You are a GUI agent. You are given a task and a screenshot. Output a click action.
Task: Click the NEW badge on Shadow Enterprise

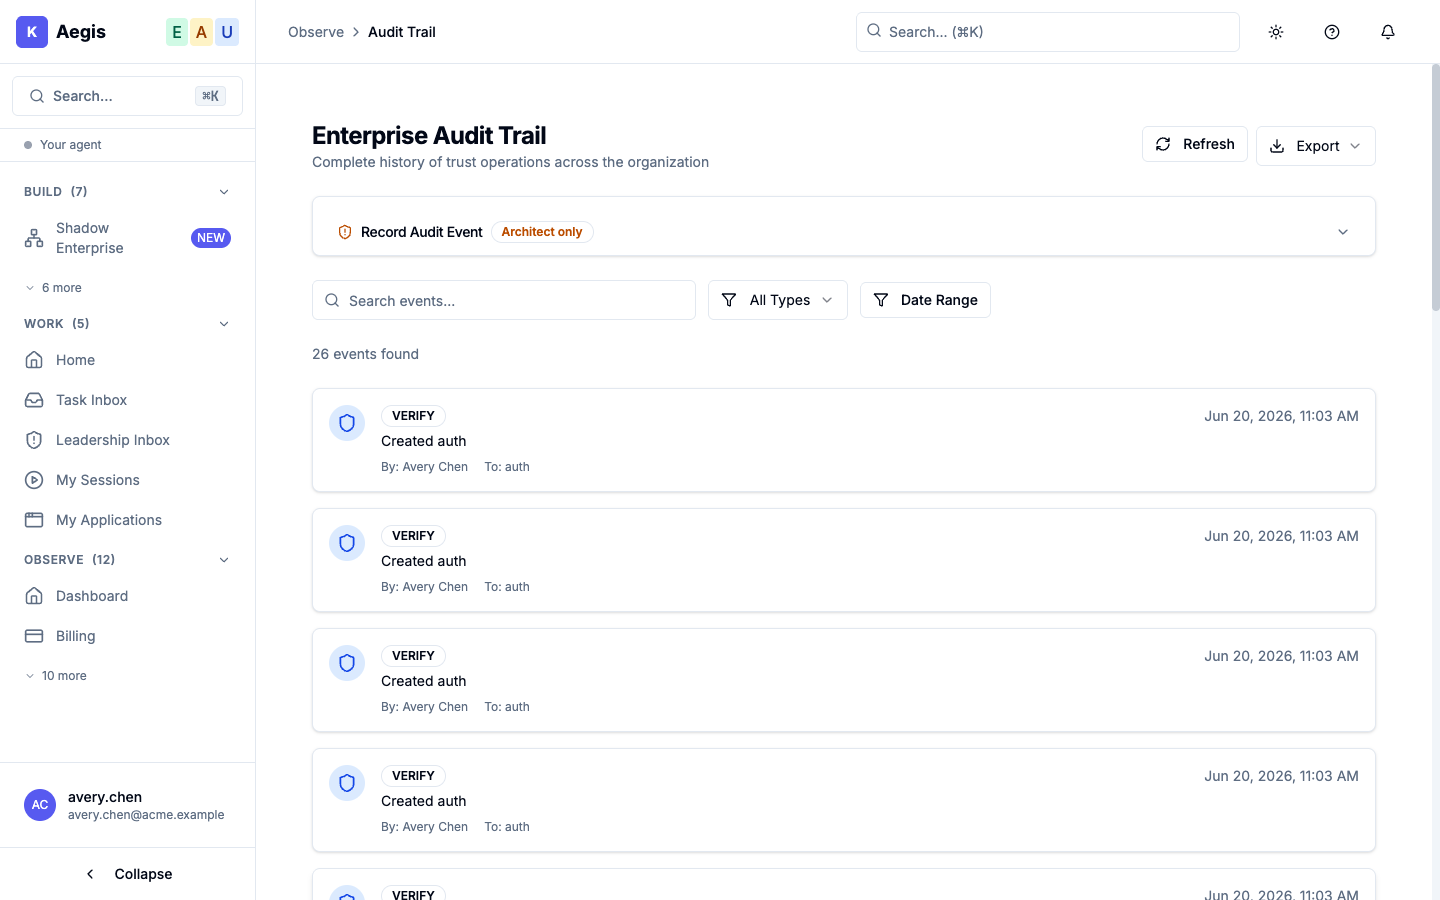pos(211,238)
